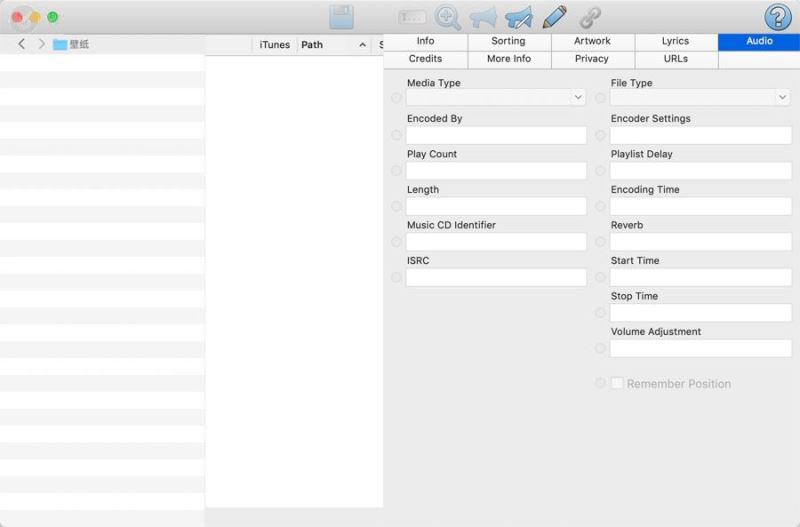Viewport: 800px width, 527px height.
Task: Click the Length text field
Action: (496, 206)
